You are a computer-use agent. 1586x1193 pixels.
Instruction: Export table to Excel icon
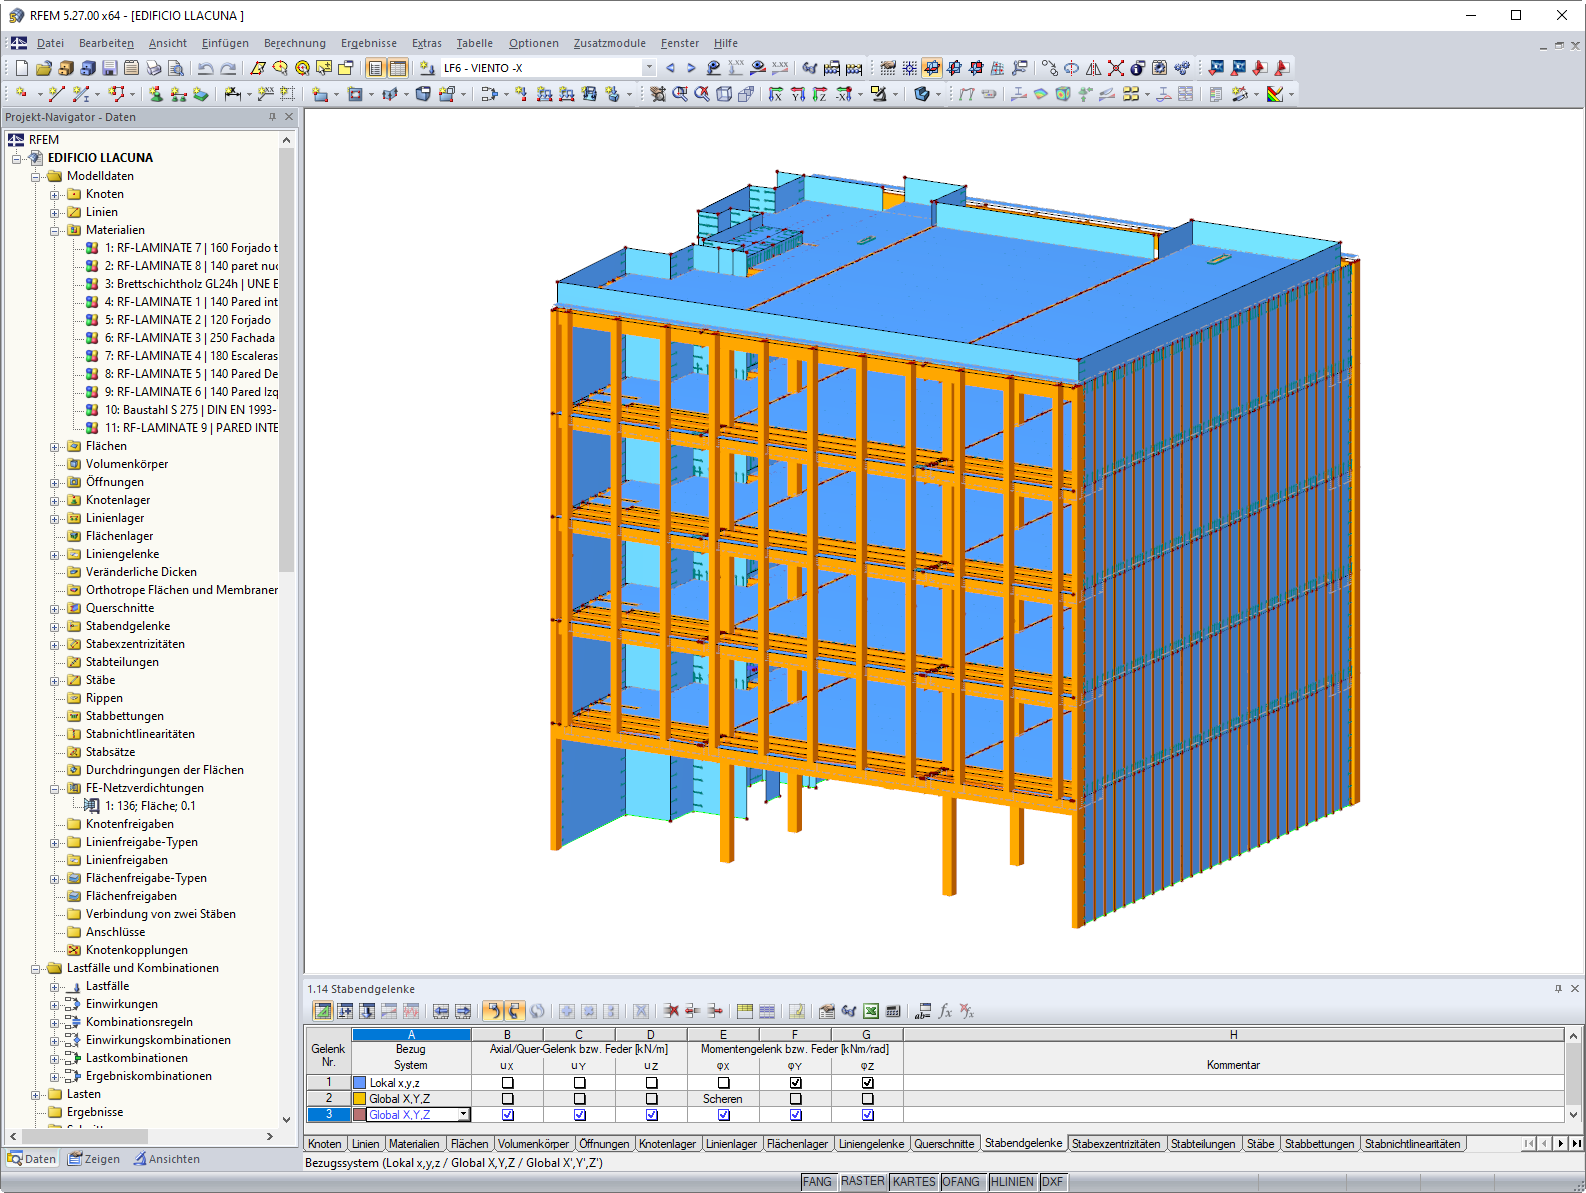click(871, 1011)
